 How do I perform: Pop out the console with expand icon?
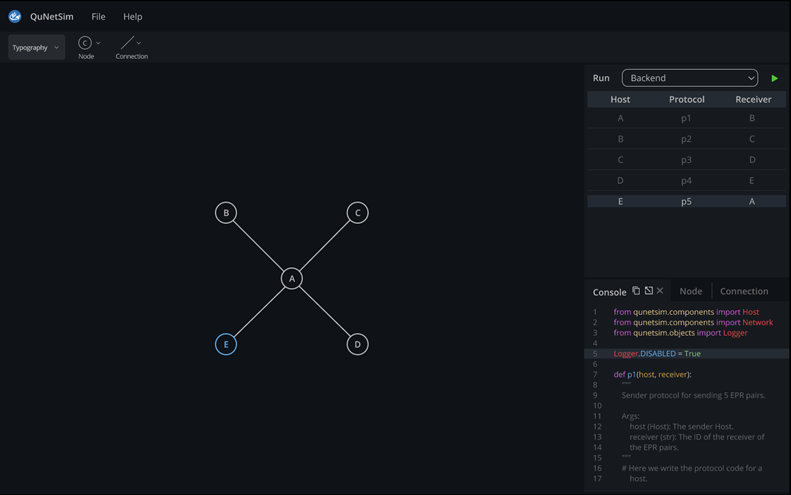648,291
